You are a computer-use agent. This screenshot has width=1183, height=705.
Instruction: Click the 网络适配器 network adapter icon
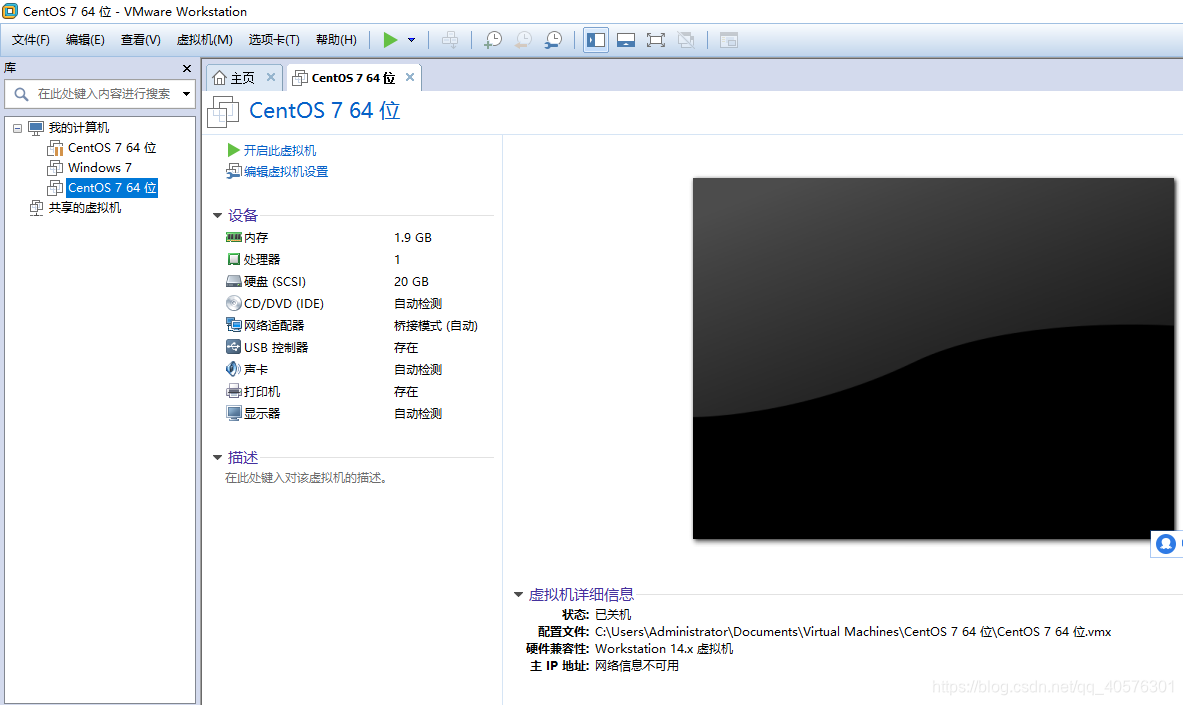tap(234, 325)
